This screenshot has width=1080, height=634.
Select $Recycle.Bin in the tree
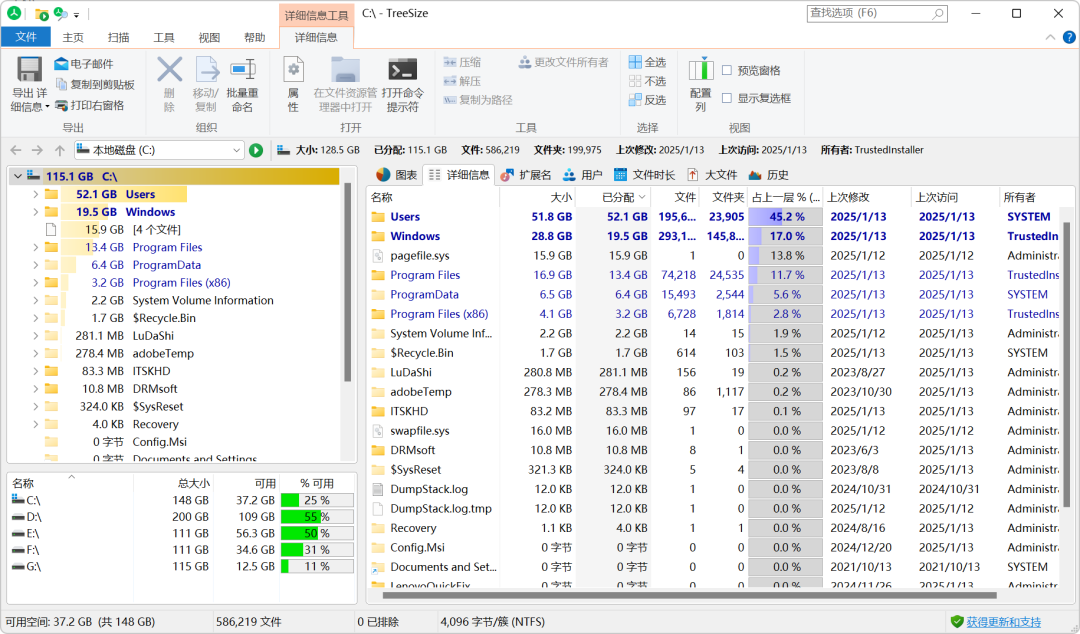point(164,318)
